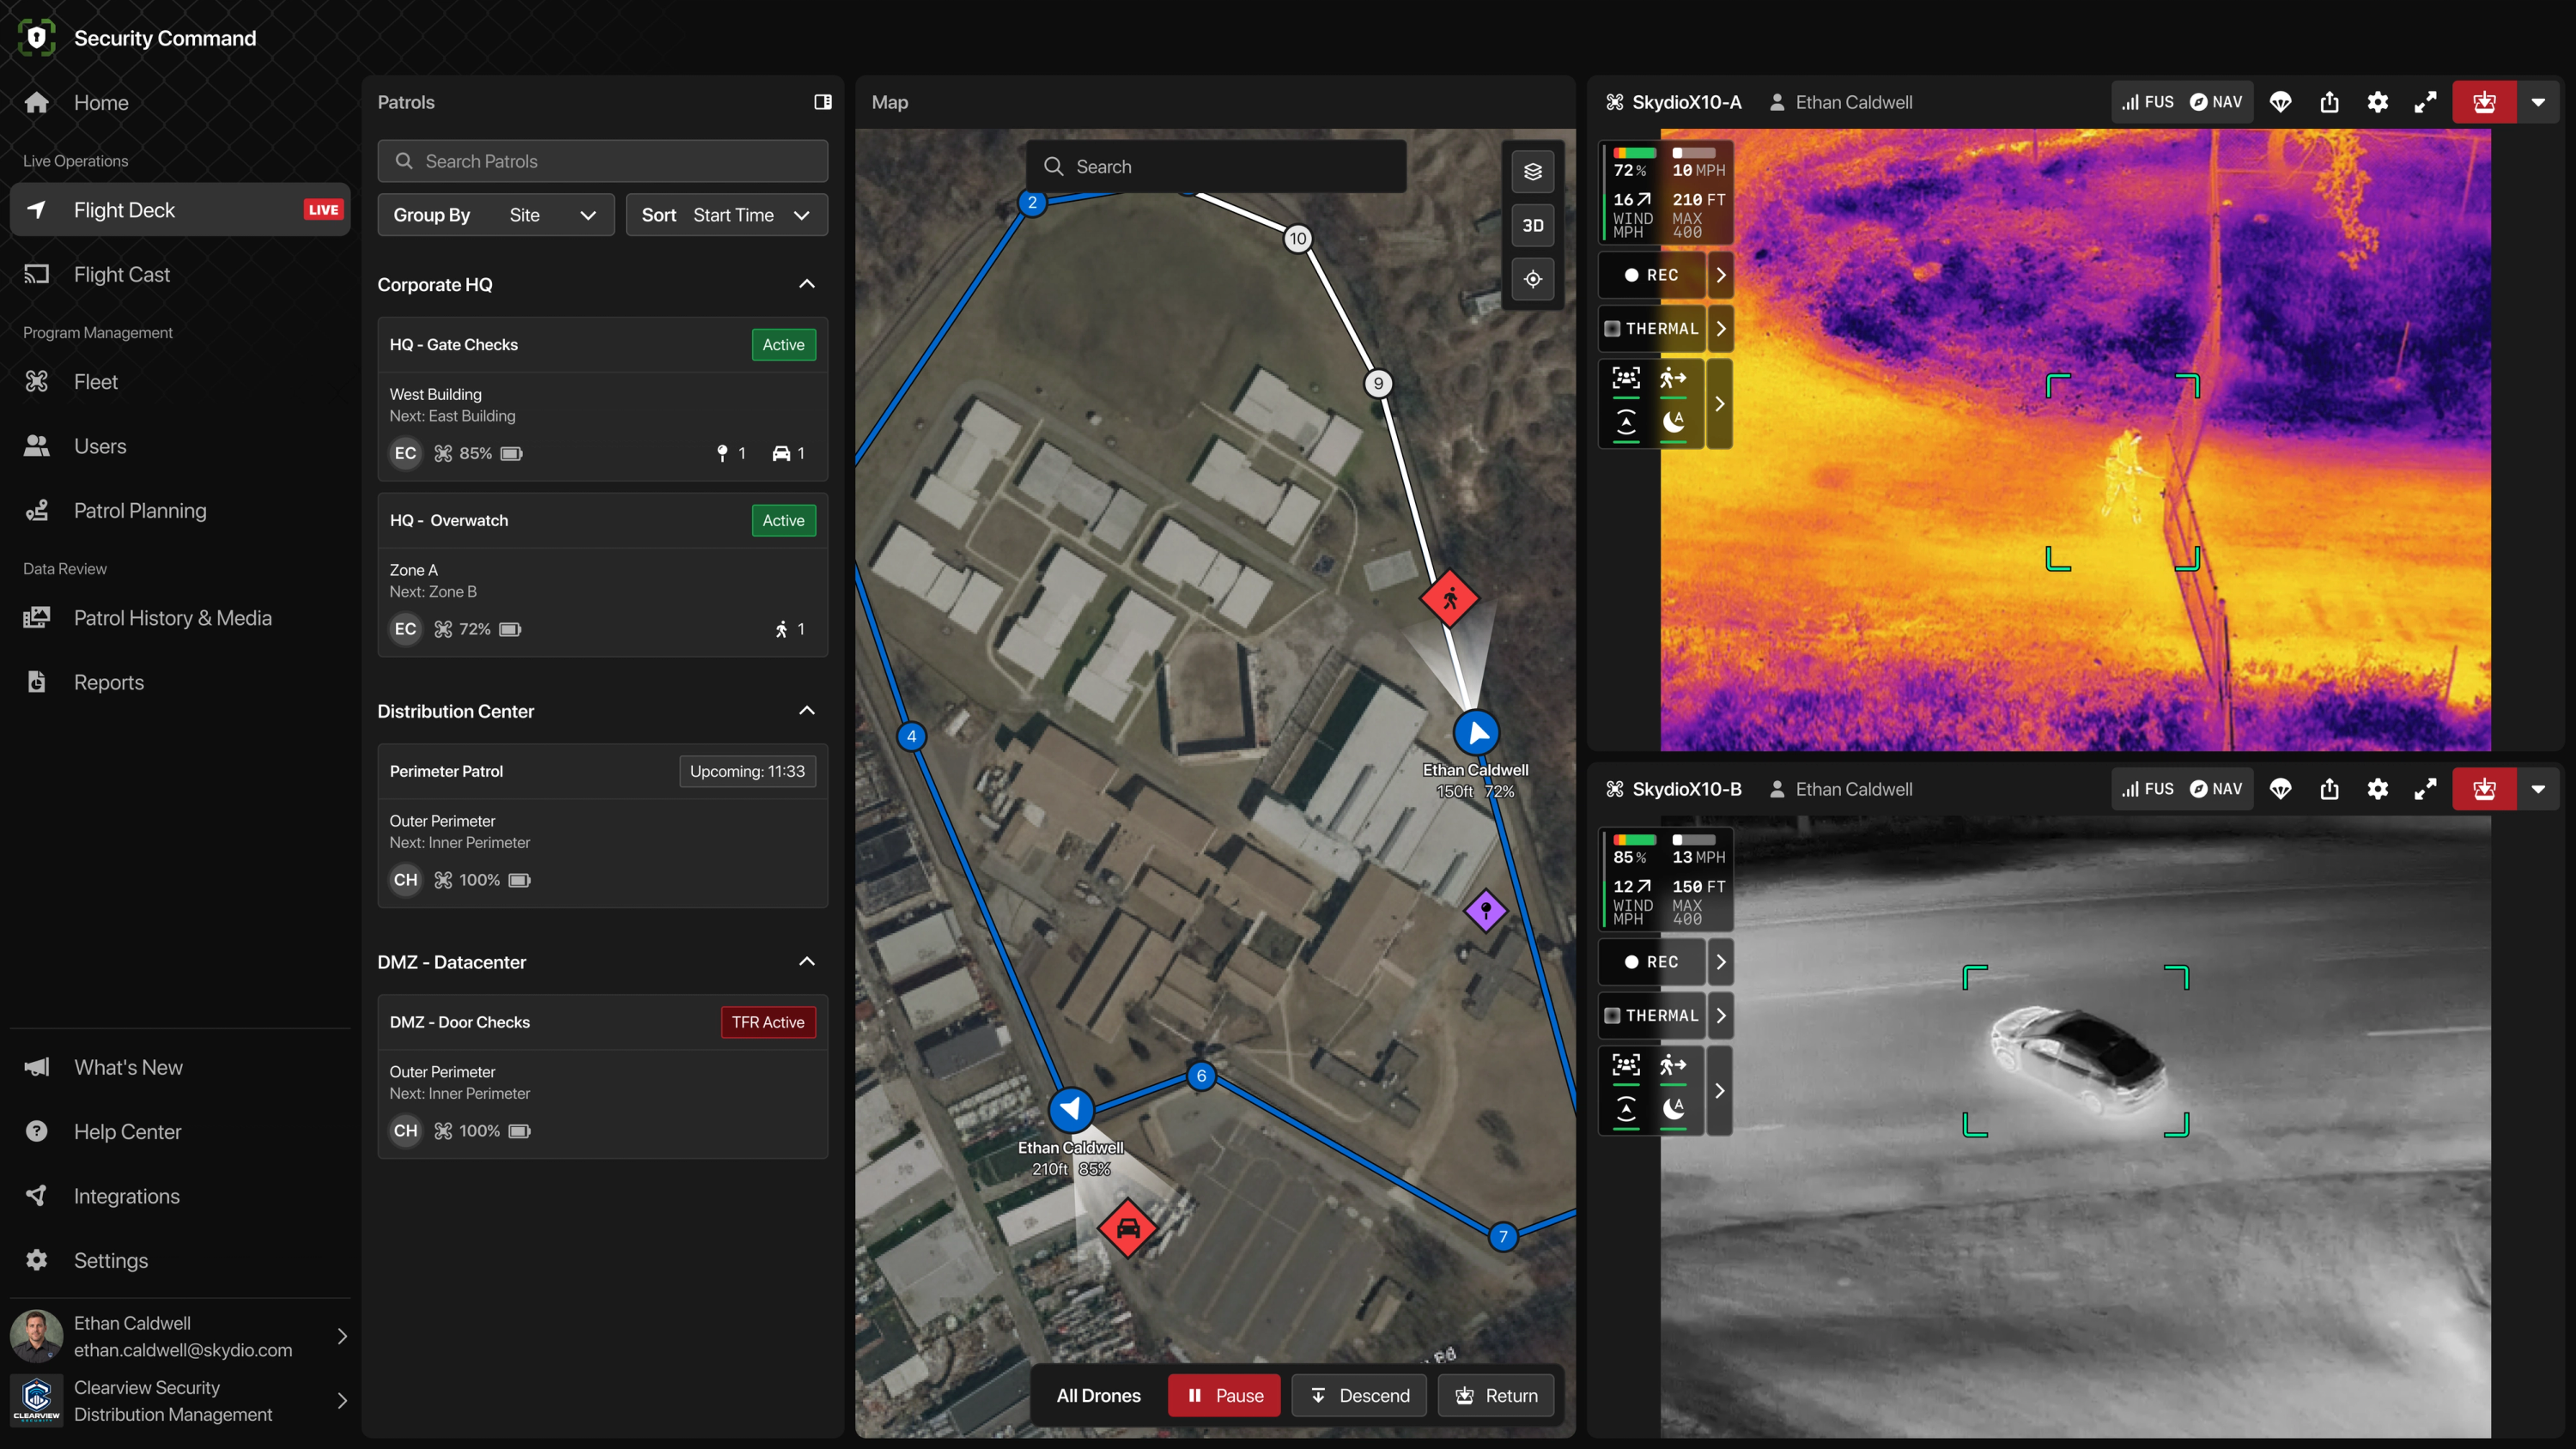Click the Search Patrols field
This screenshot has height=1449, width=2576.
602,161
